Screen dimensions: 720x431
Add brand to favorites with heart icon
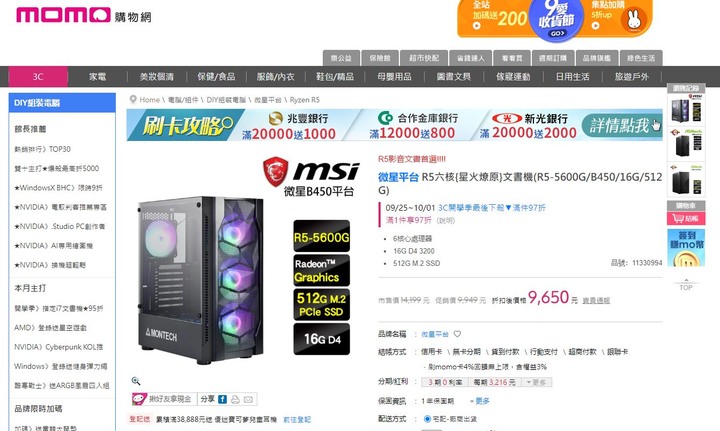pos(457,334)
